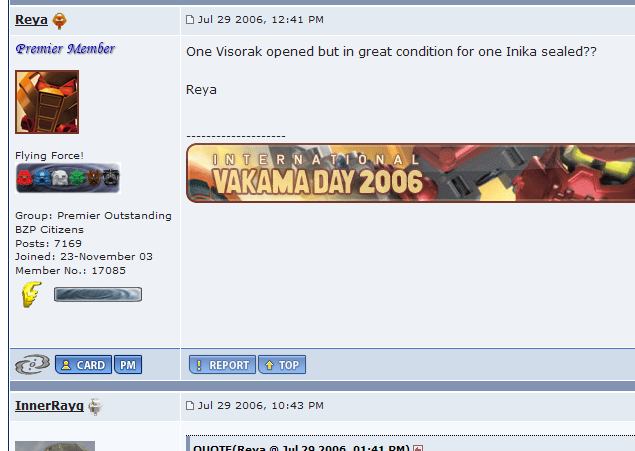Screen dimensions: 635x451
Task: Select the 'Member No.: 17085' text
Action: tap(70, 270)
